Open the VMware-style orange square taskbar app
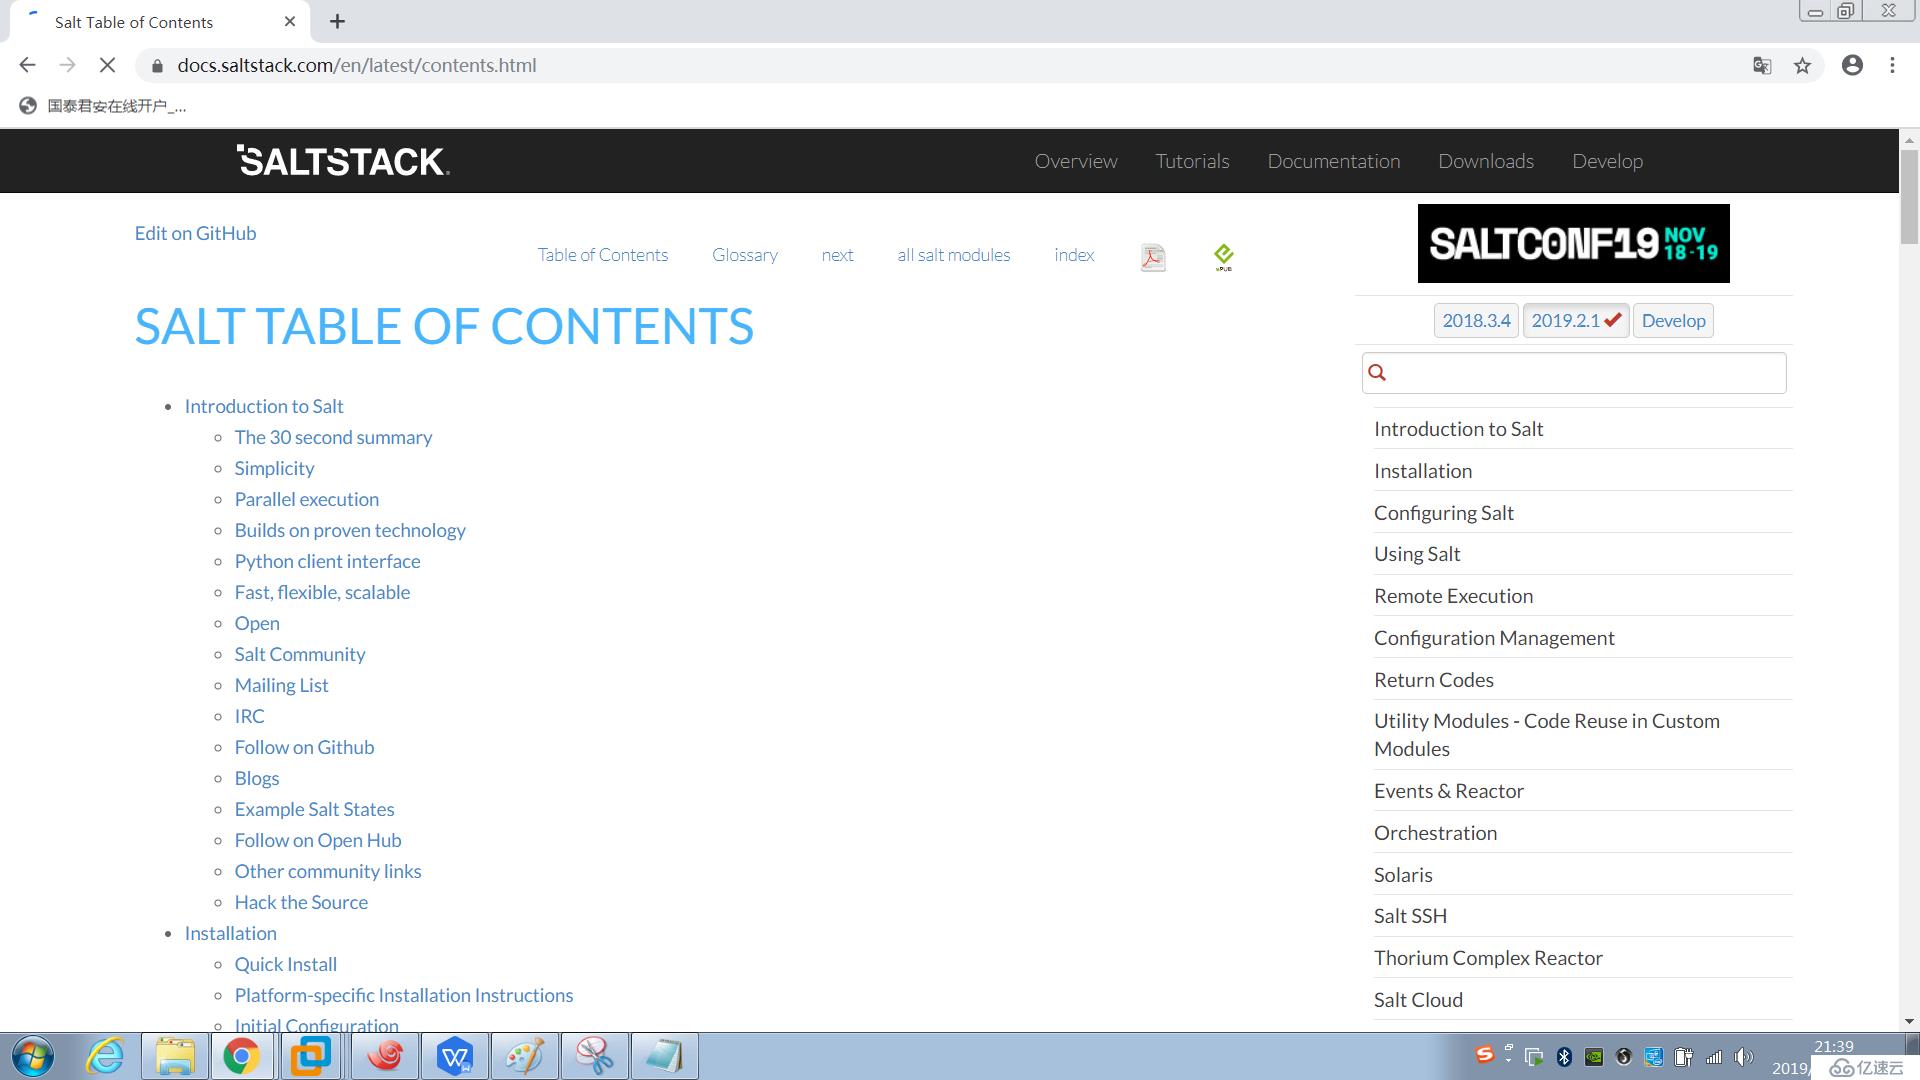Screen dimensions: 1920x1080 point(310,1056)
